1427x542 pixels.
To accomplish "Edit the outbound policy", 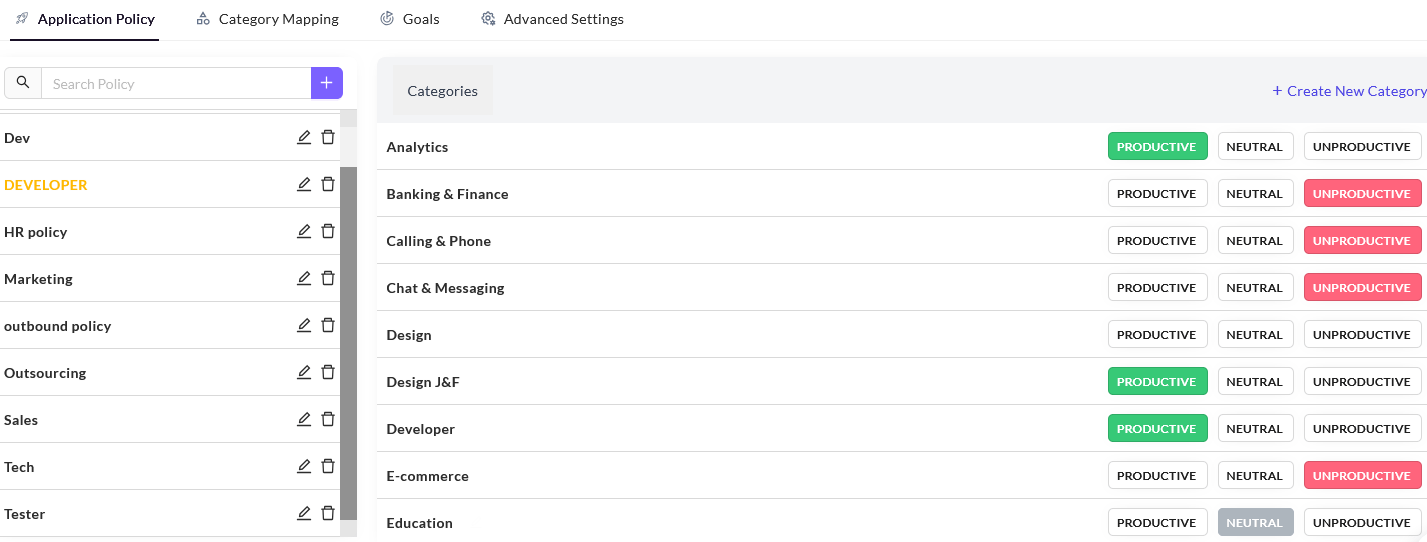I will (304, 325).
